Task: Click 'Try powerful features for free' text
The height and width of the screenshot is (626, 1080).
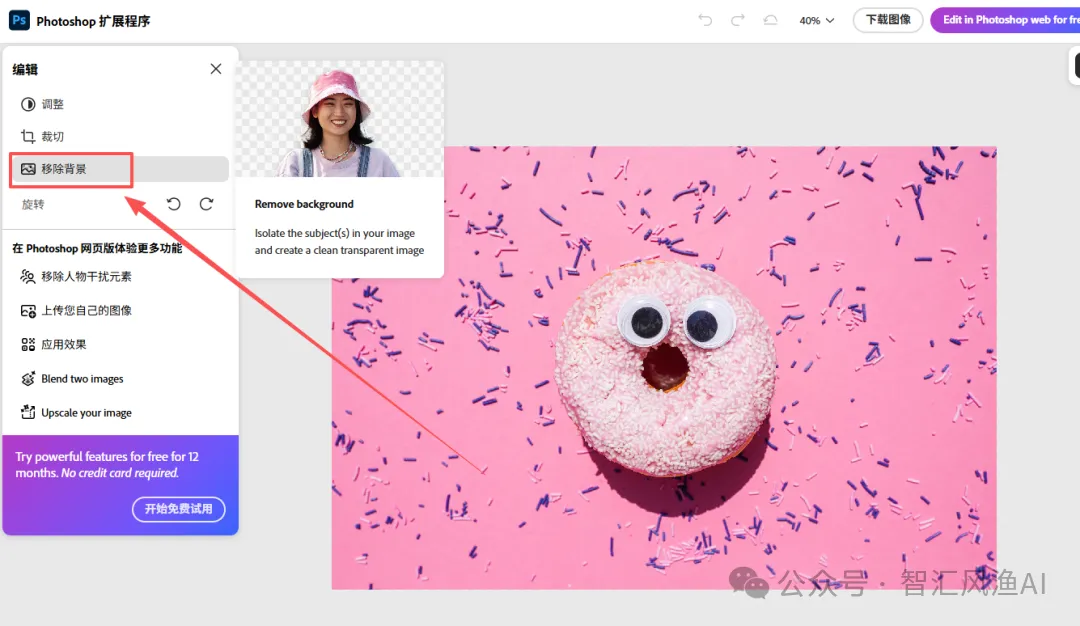Action: point(107,465)
